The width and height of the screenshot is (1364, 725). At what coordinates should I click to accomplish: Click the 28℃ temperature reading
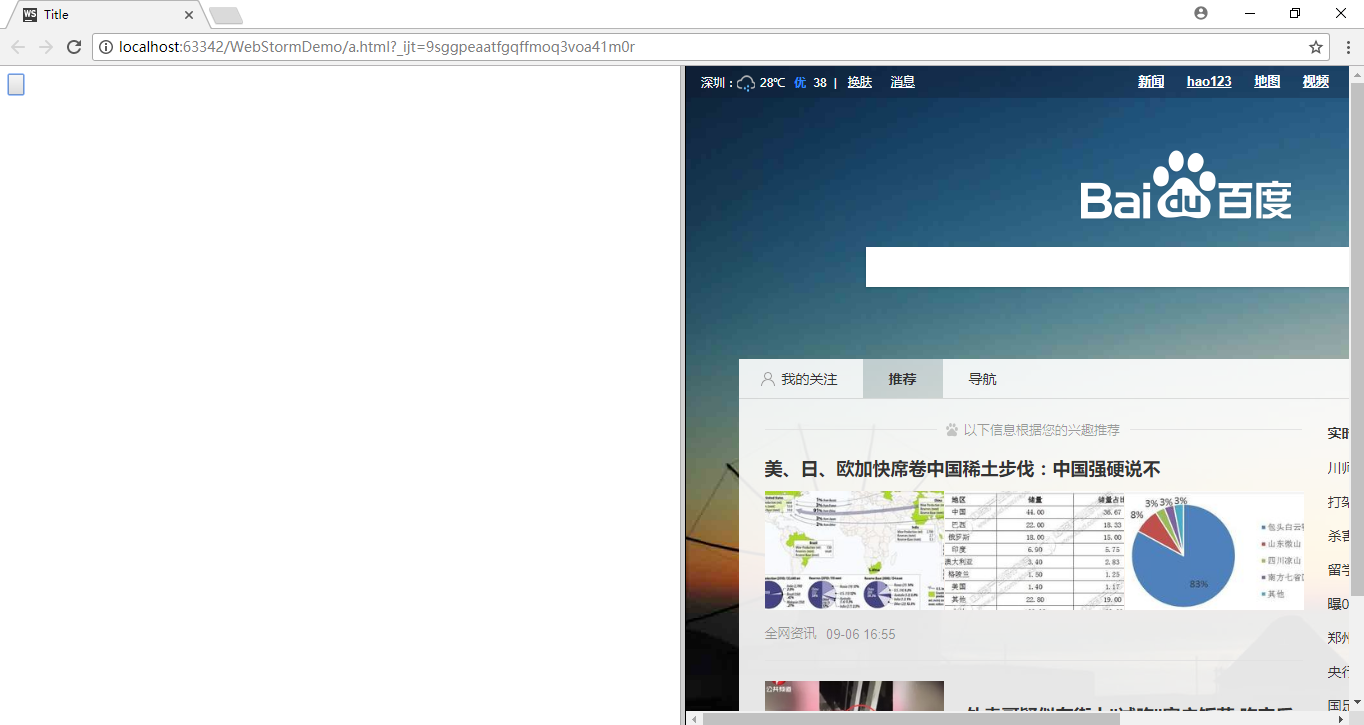tap(772, 82)
